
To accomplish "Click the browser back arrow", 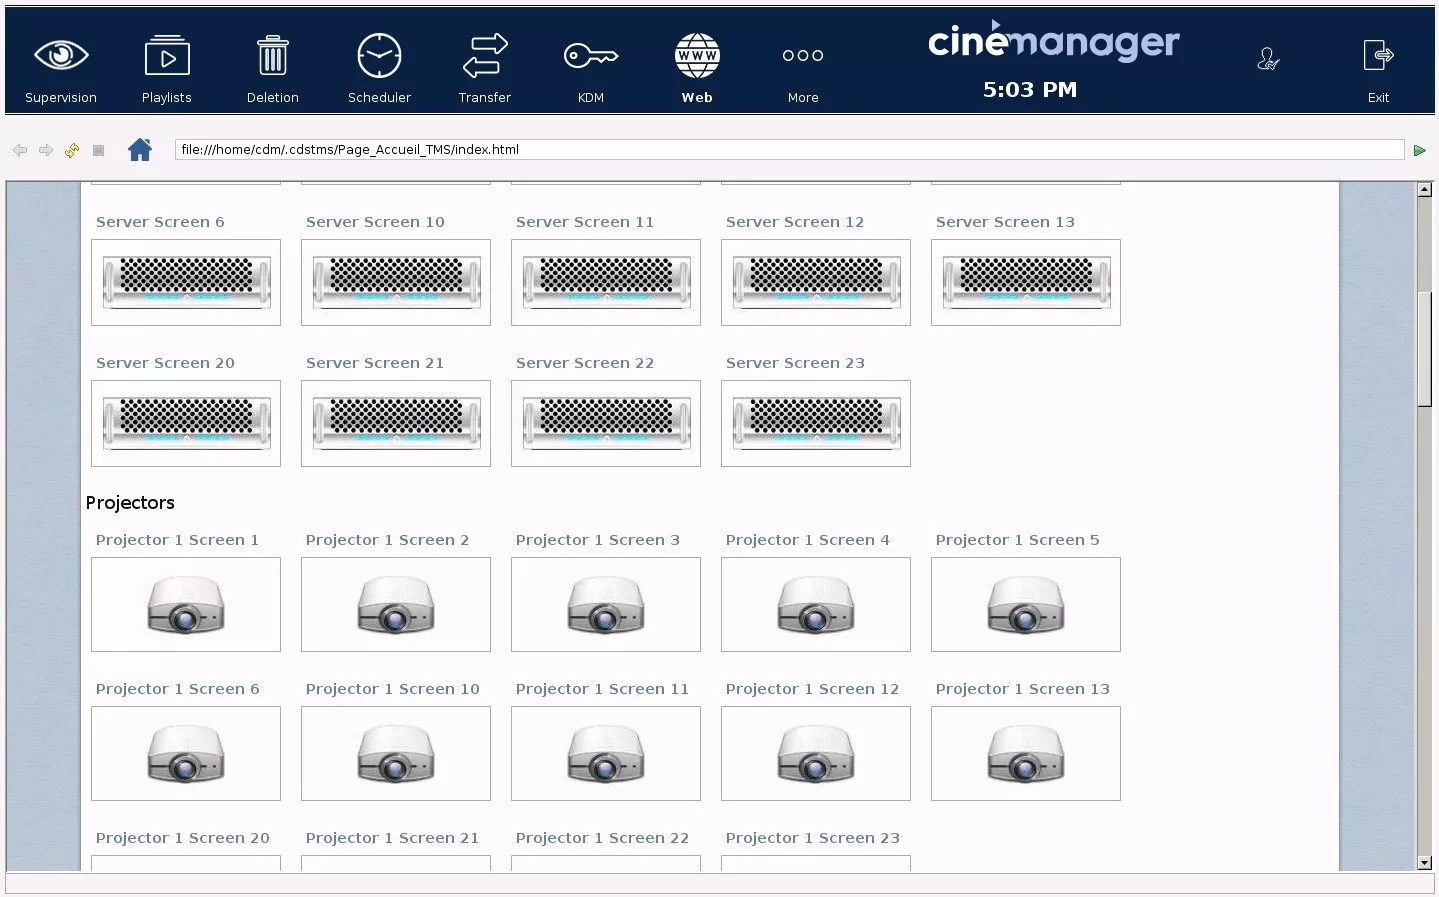I will 20,150.
